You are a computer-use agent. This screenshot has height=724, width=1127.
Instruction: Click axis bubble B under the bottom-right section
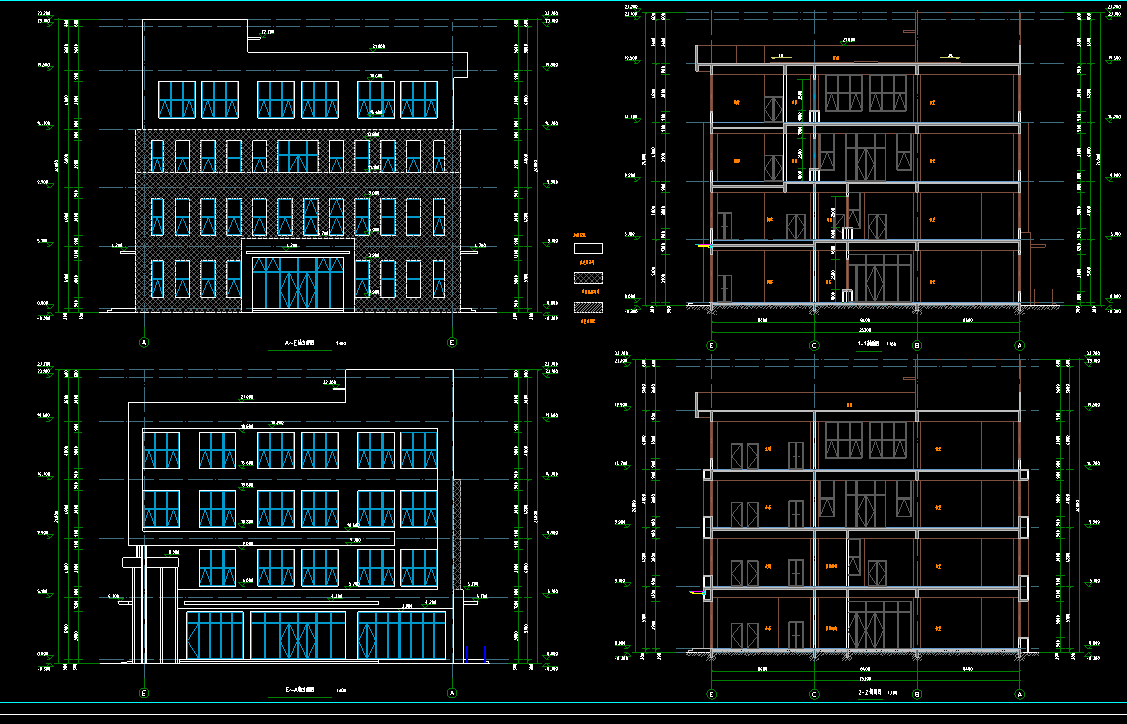point(917,694)
